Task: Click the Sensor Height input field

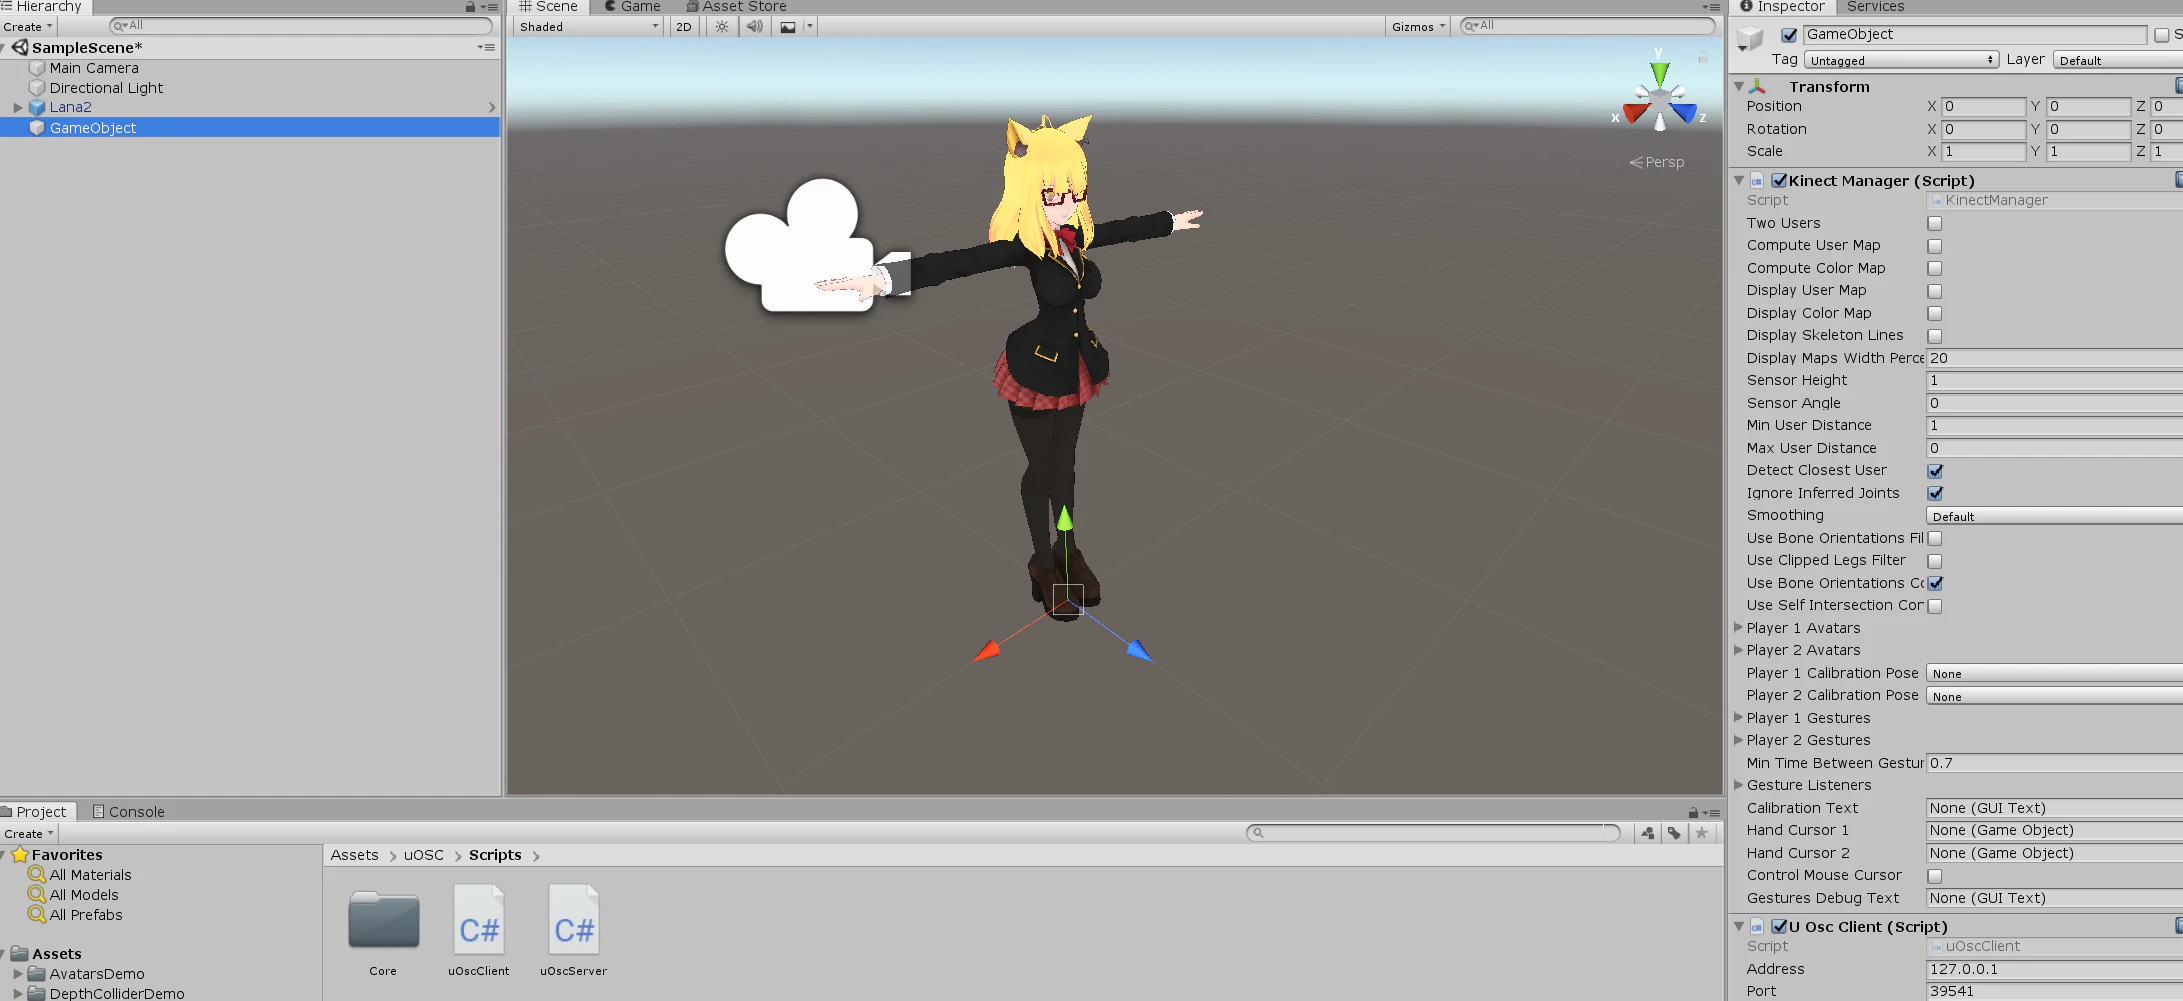Action: [2054, 381]
